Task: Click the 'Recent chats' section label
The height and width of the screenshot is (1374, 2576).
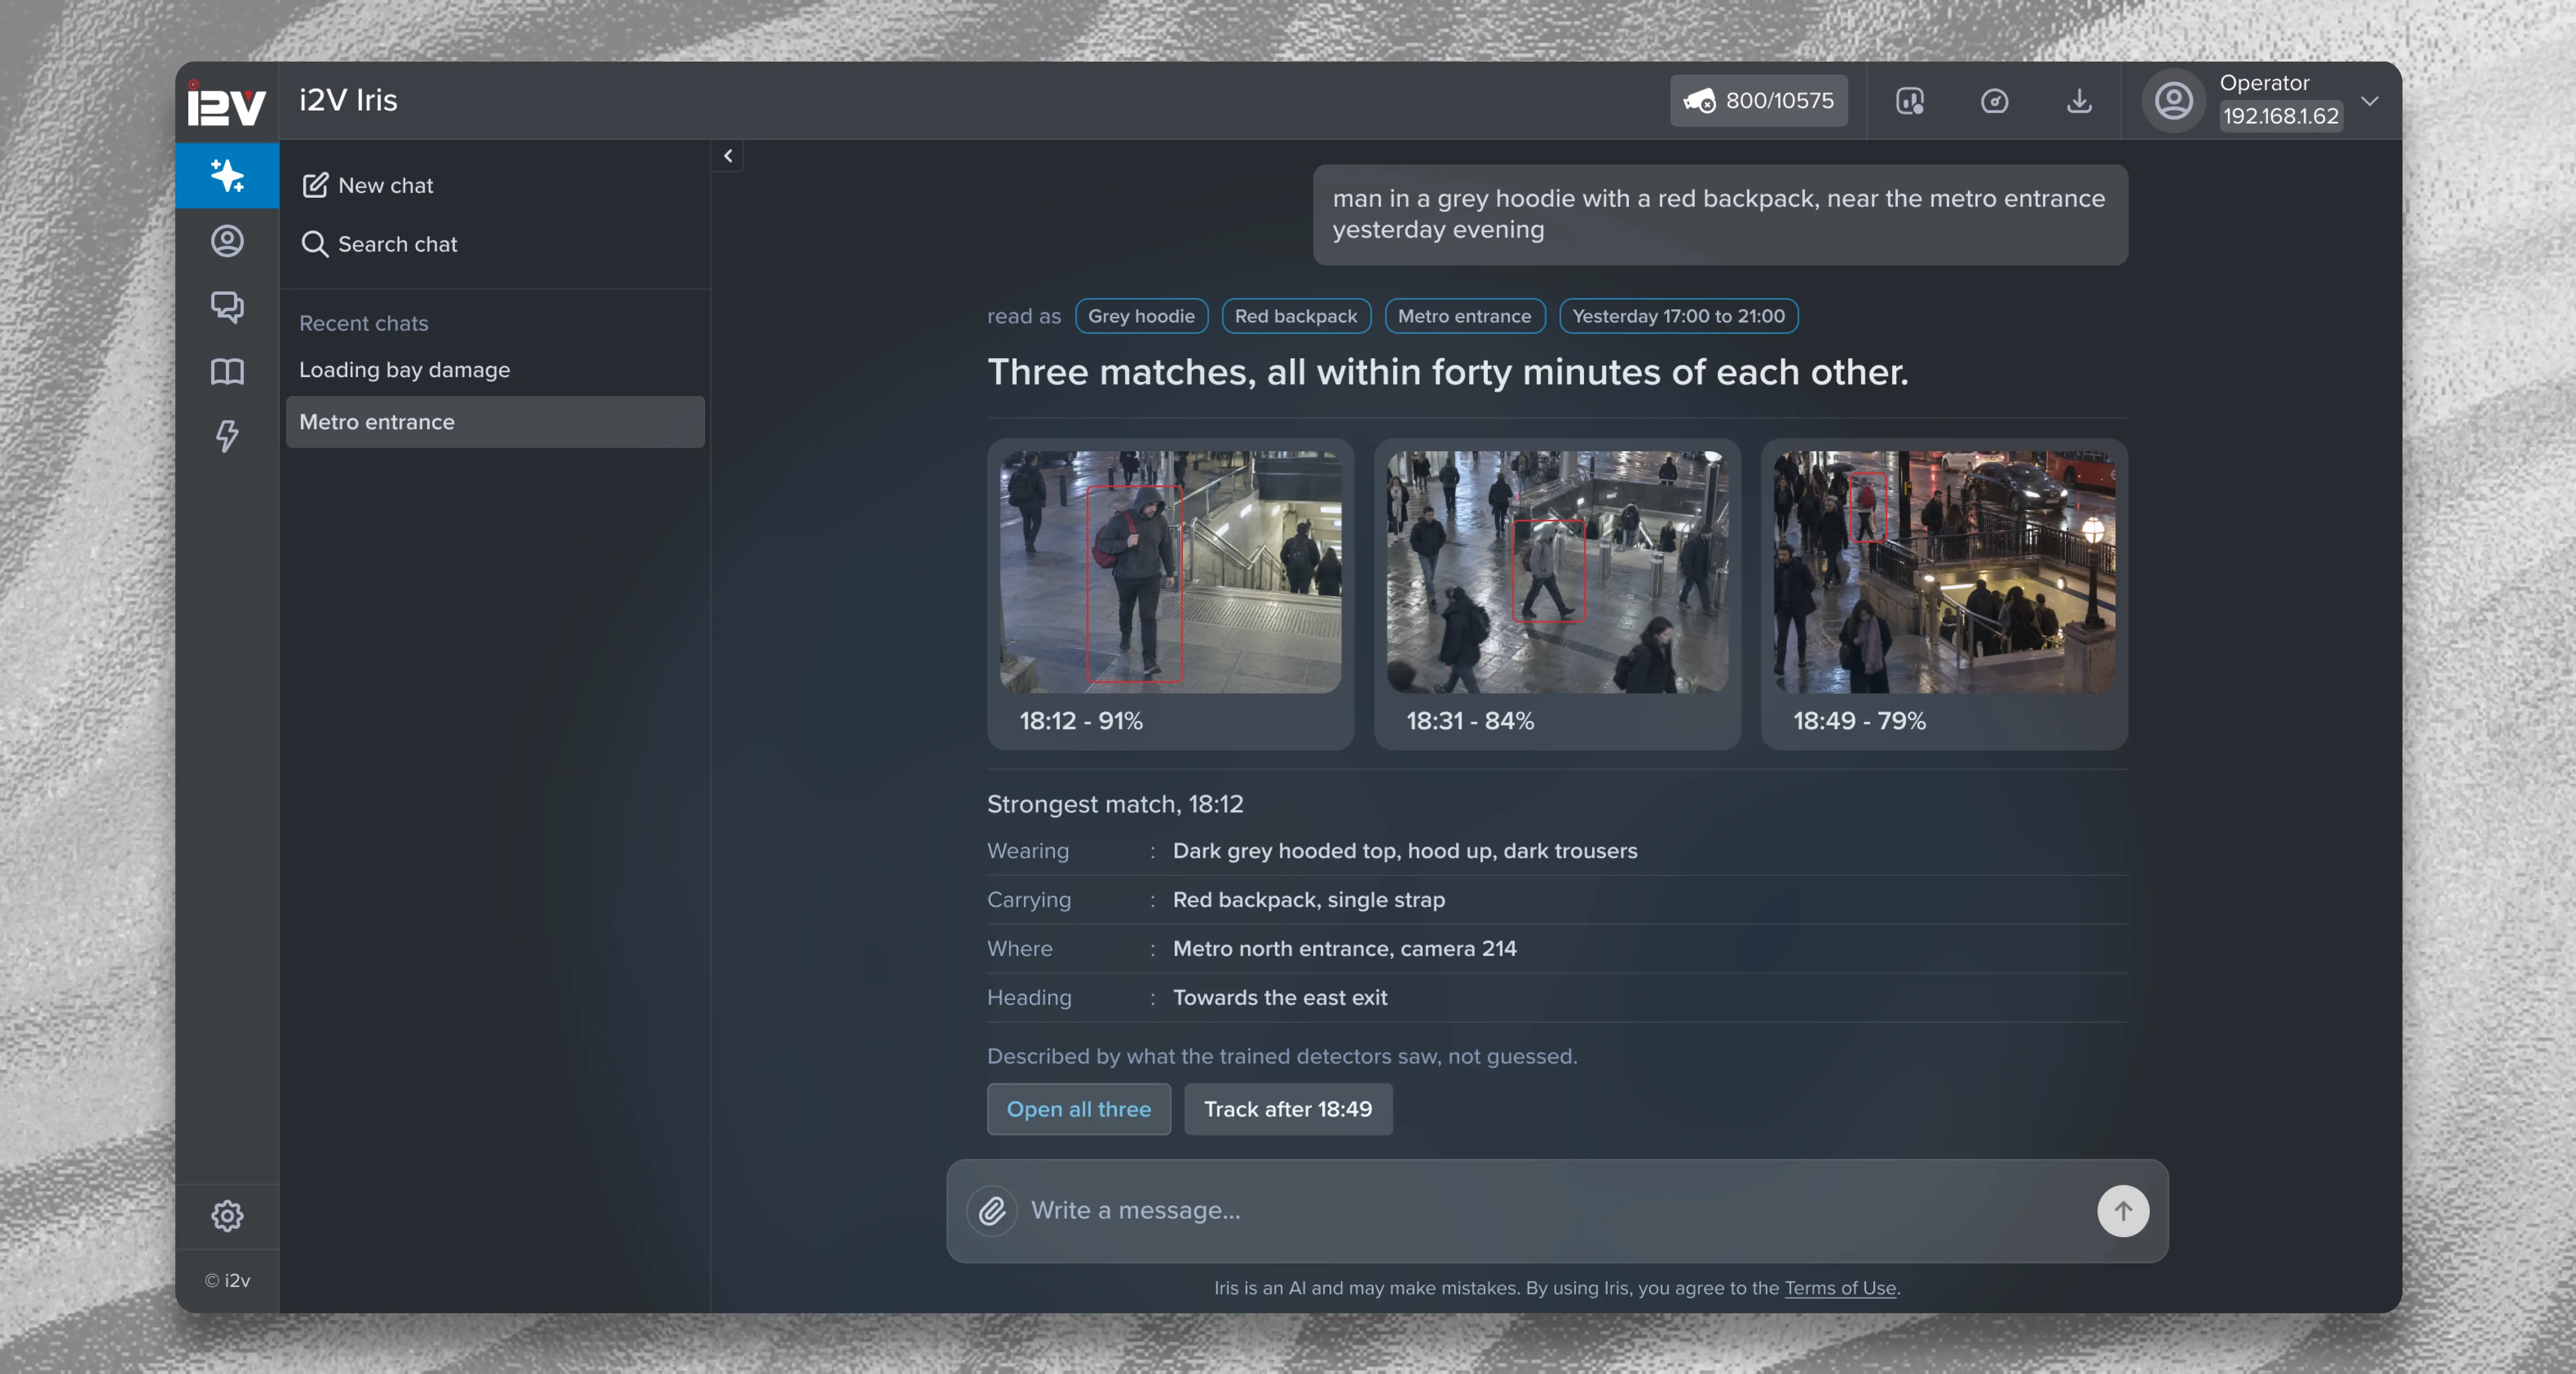Action: [363, 323]
